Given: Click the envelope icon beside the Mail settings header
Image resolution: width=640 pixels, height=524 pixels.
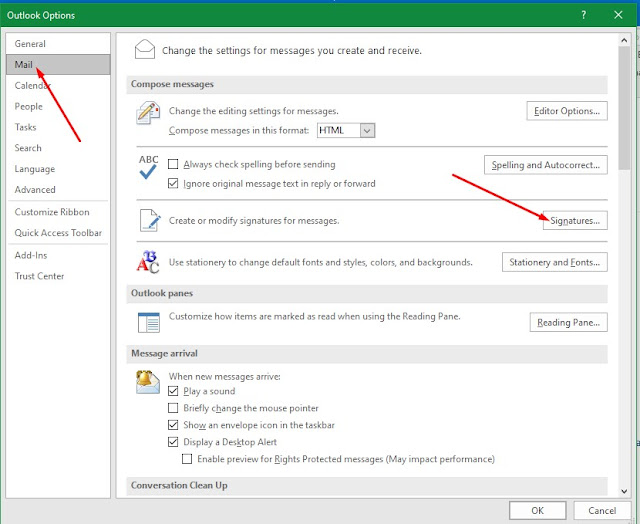Looking at the screenshot, I should pos(144,49).
